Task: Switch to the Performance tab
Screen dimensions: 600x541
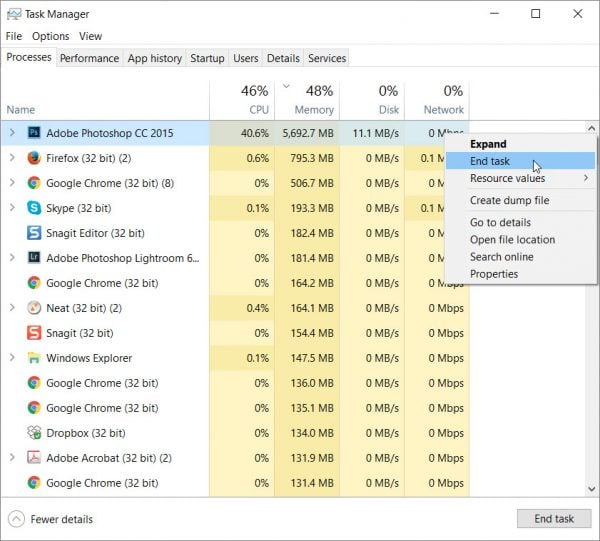Action: (90, 58)
